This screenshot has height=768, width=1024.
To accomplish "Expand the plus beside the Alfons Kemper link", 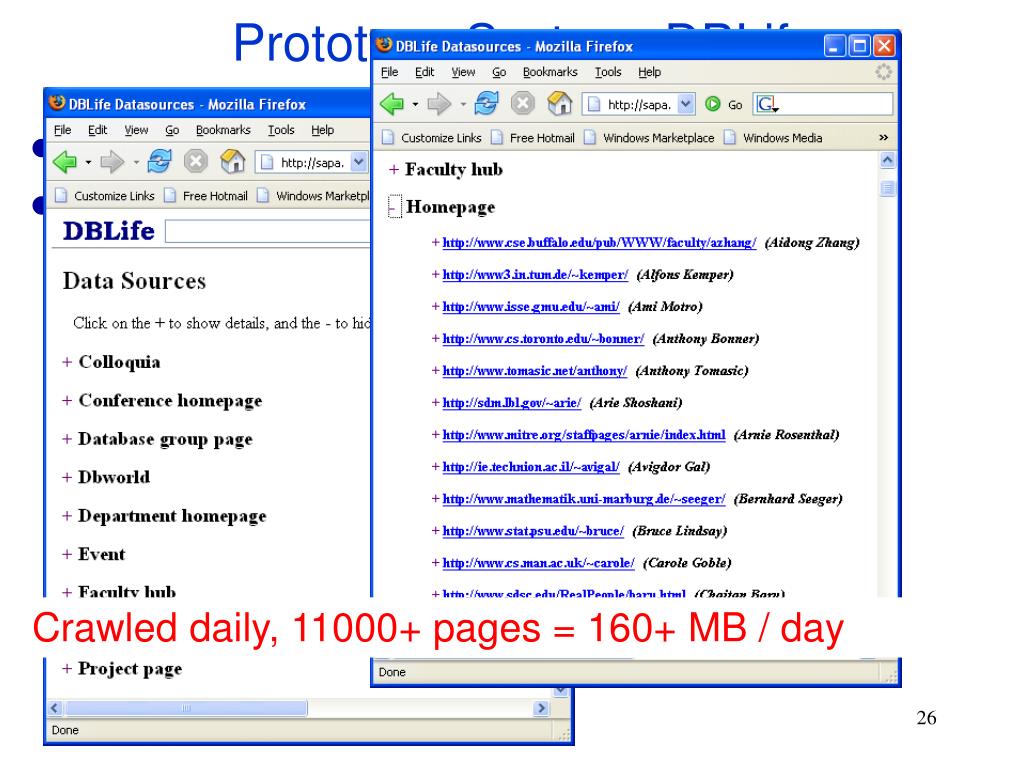I will [436, 274].
